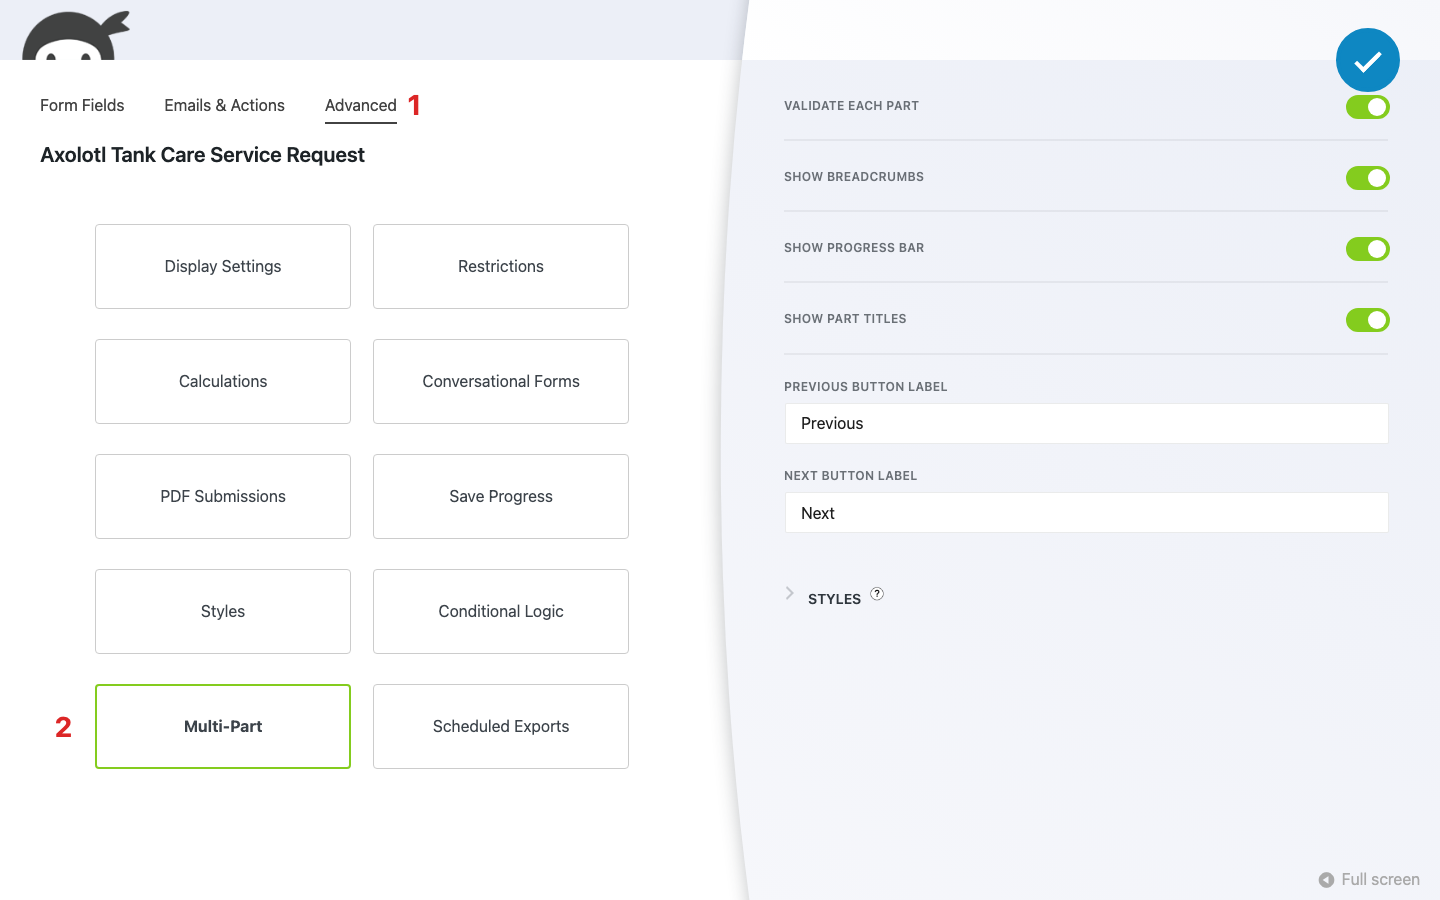Open Conversational Forms settings

[501, 382]
